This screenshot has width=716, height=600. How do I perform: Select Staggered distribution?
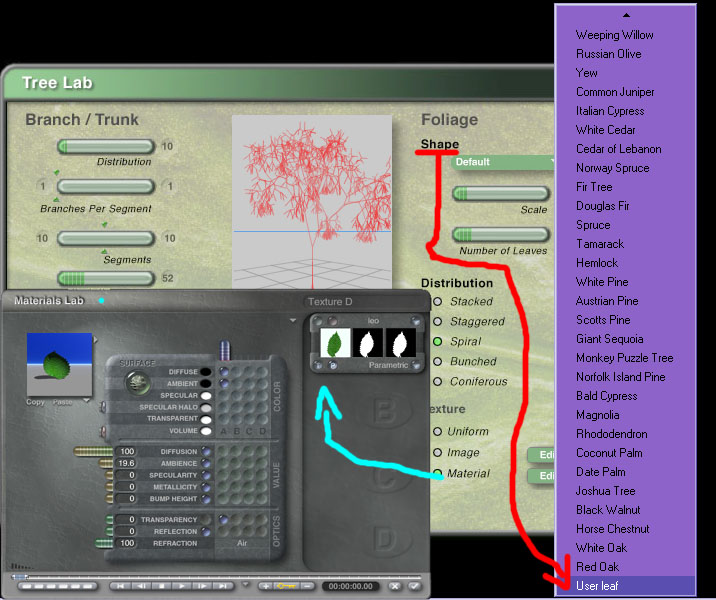[x=437, y=321]
